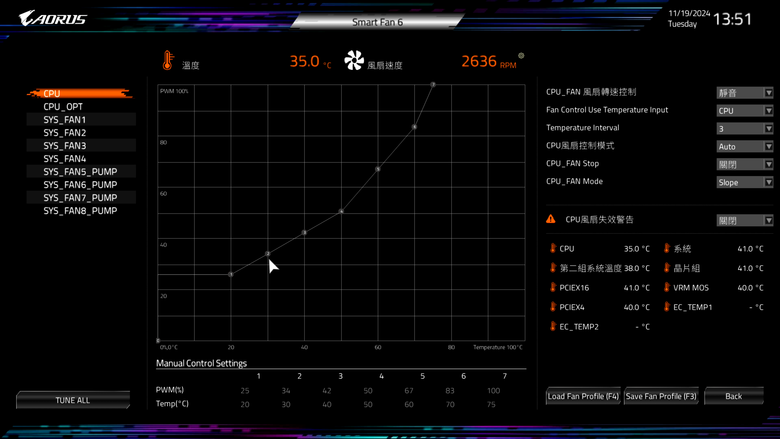Click the TUNE ALL button

click(73, 400)
